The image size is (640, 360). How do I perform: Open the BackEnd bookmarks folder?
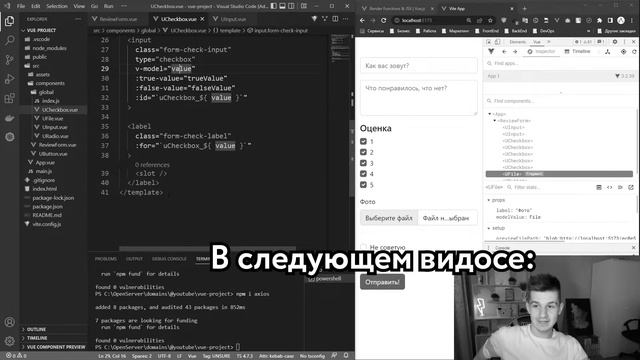coord(516,31)
